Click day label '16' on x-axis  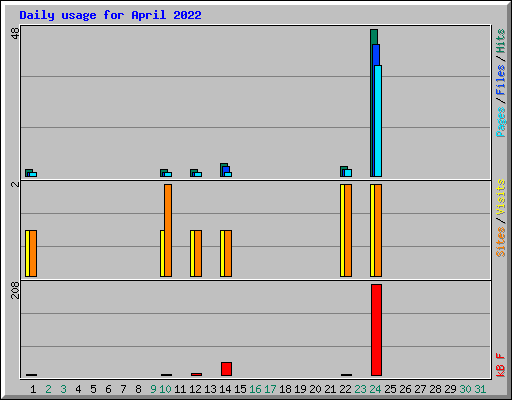[255, 389]
